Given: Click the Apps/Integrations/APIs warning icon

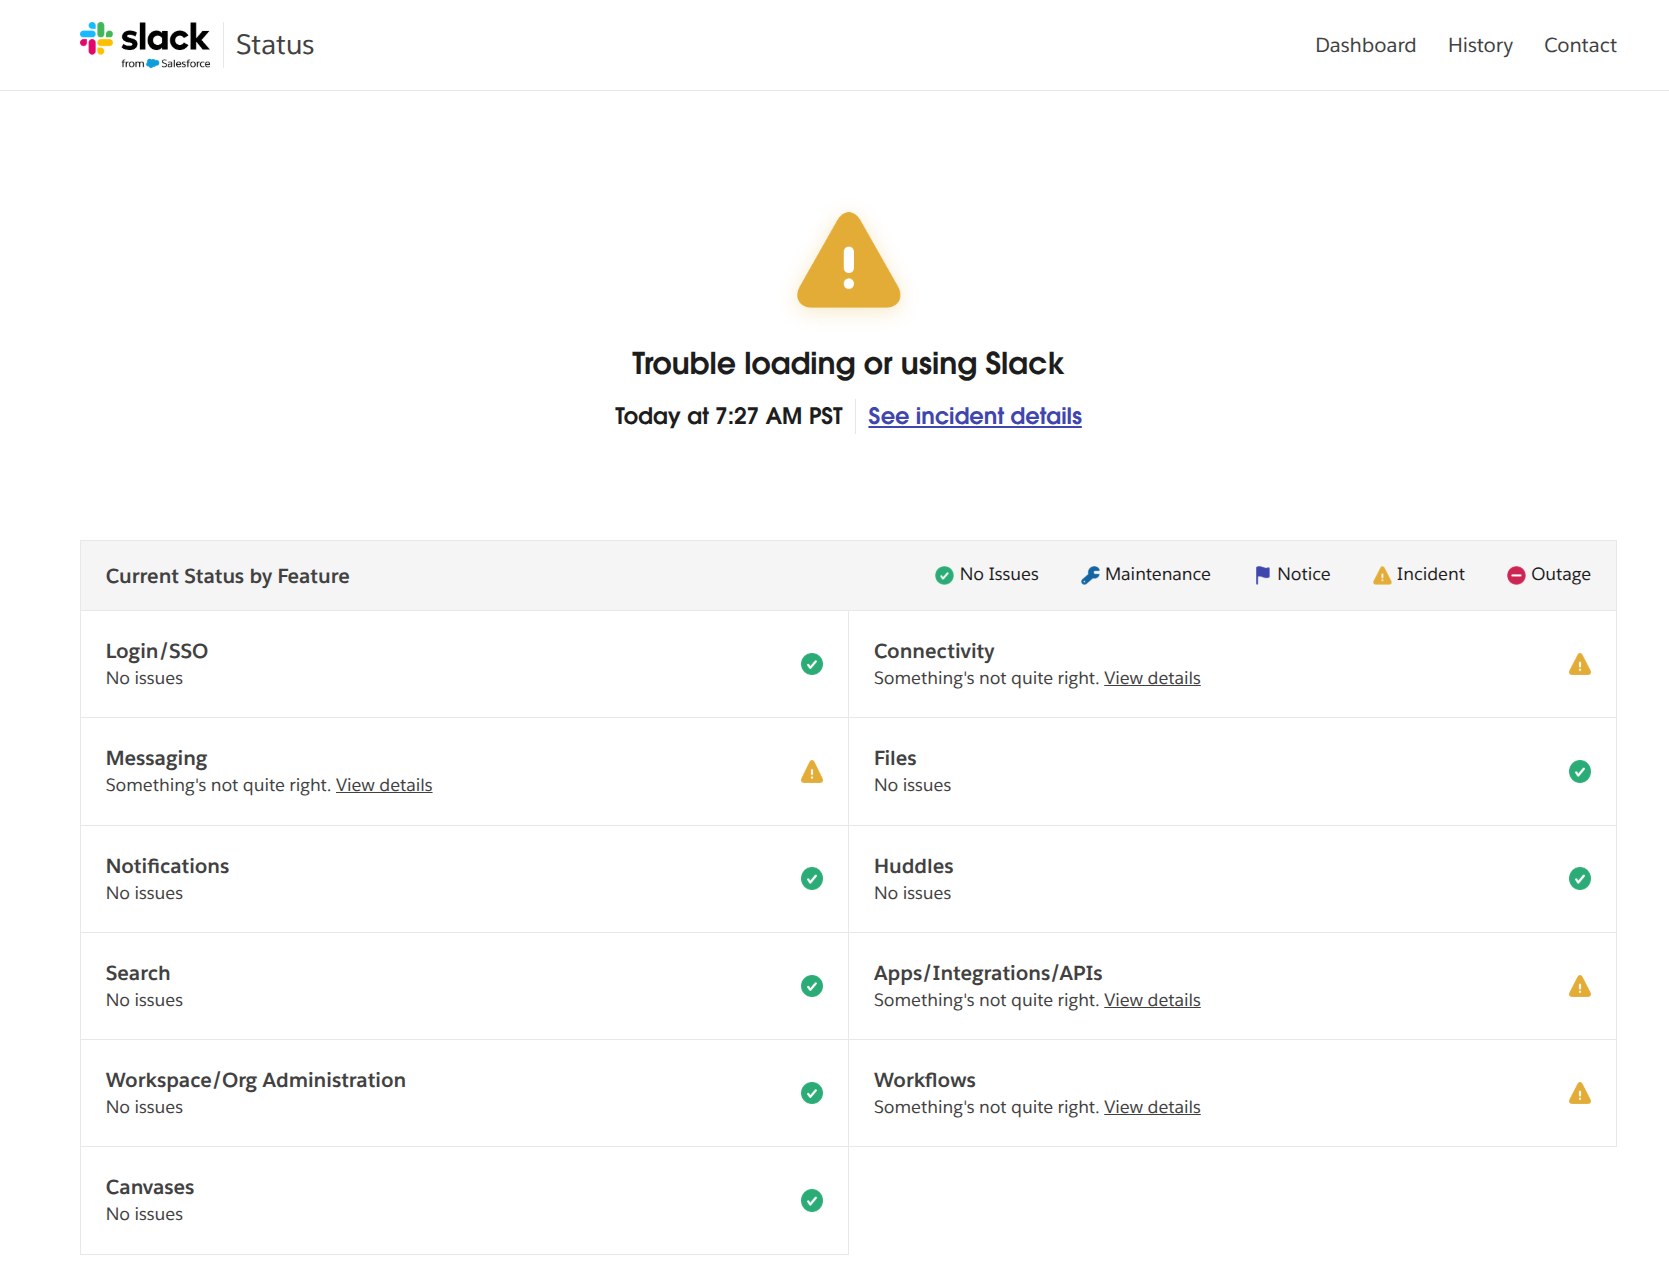Looking at the screenshot, I should pyautogui.click(x=1579, y=987).
